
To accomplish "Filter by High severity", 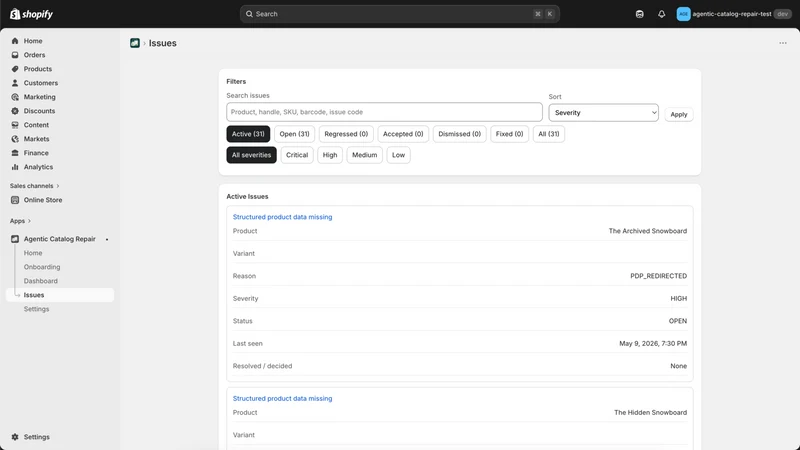I will pyautogui.click(x=330, y=155).
